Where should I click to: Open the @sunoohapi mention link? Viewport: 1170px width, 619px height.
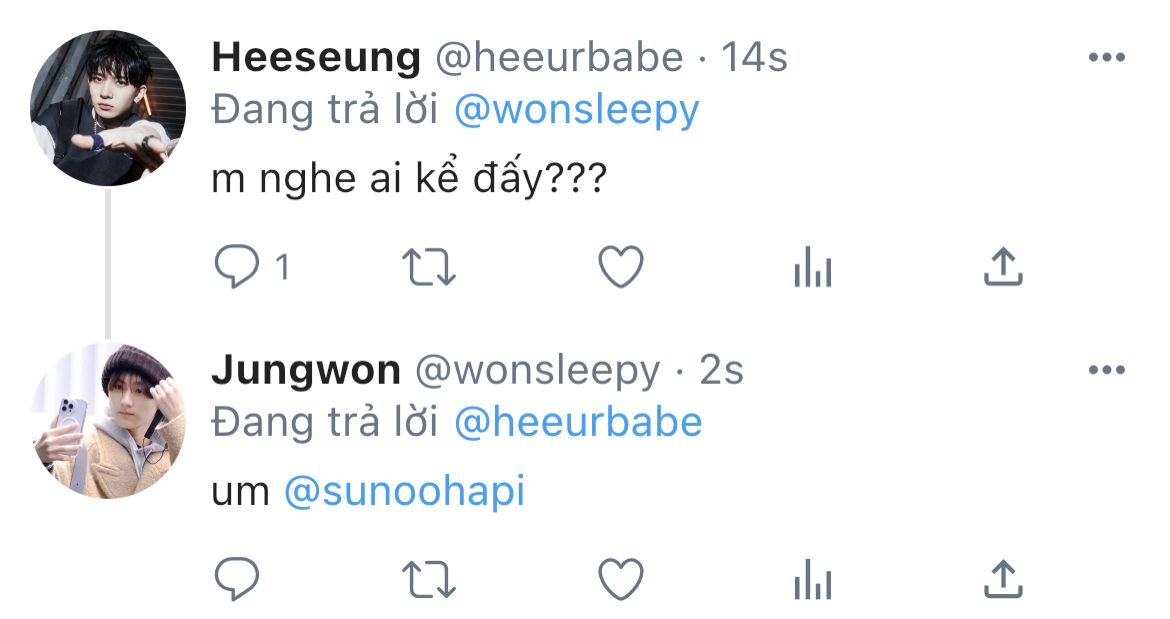[404, 492]
